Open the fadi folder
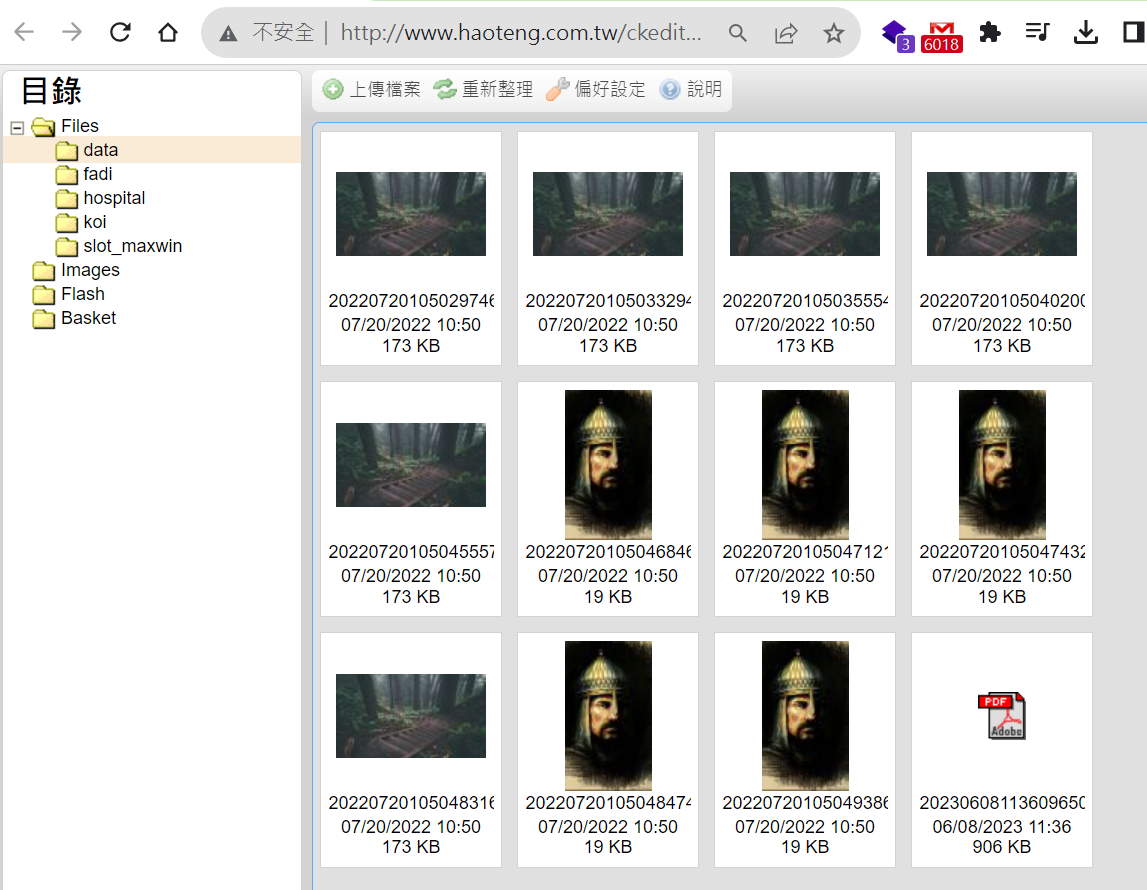The height and width of the screenshot is (890, 1147). tap(97, 174)
